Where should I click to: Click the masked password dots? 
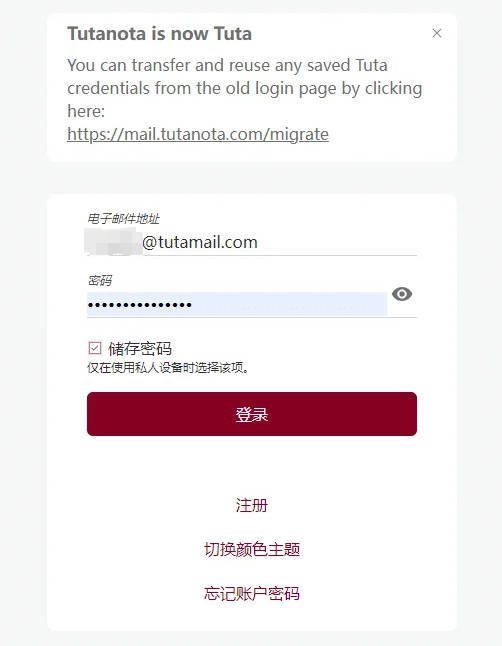coord(140,305)
